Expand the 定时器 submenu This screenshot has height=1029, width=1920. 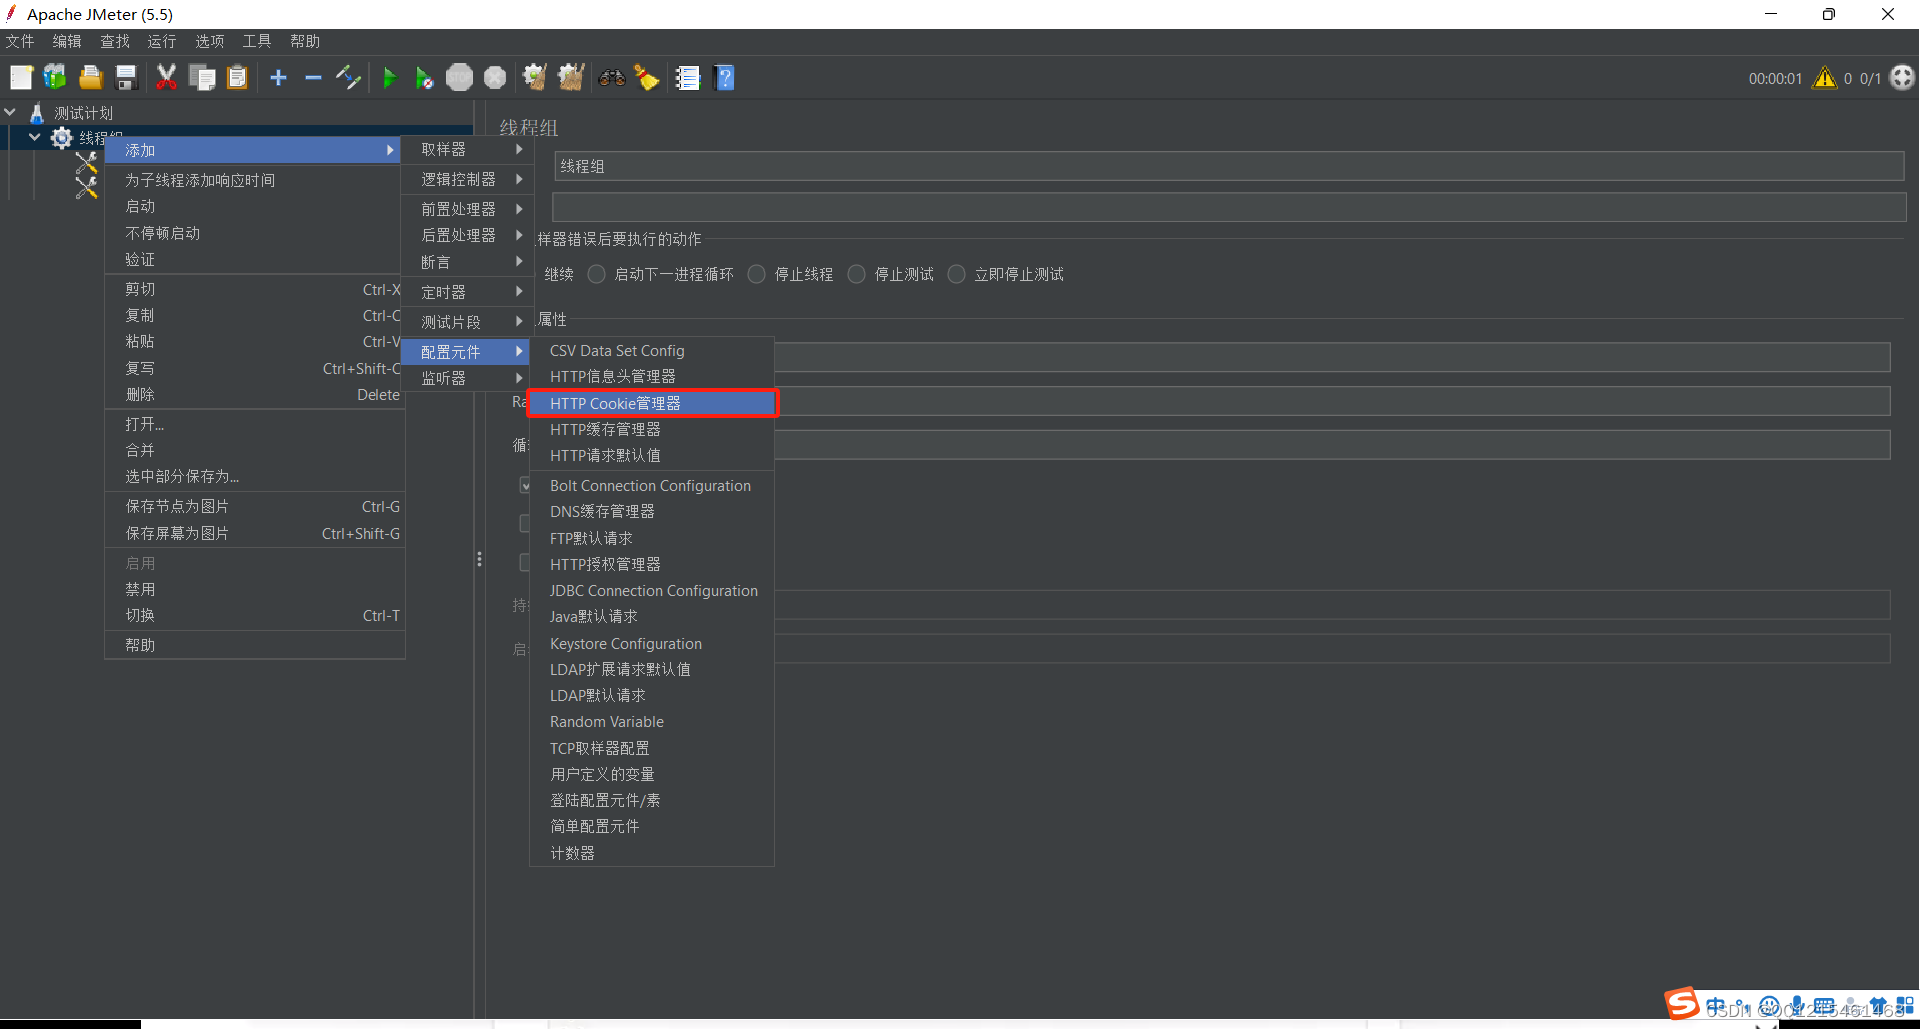coord(467,292)
